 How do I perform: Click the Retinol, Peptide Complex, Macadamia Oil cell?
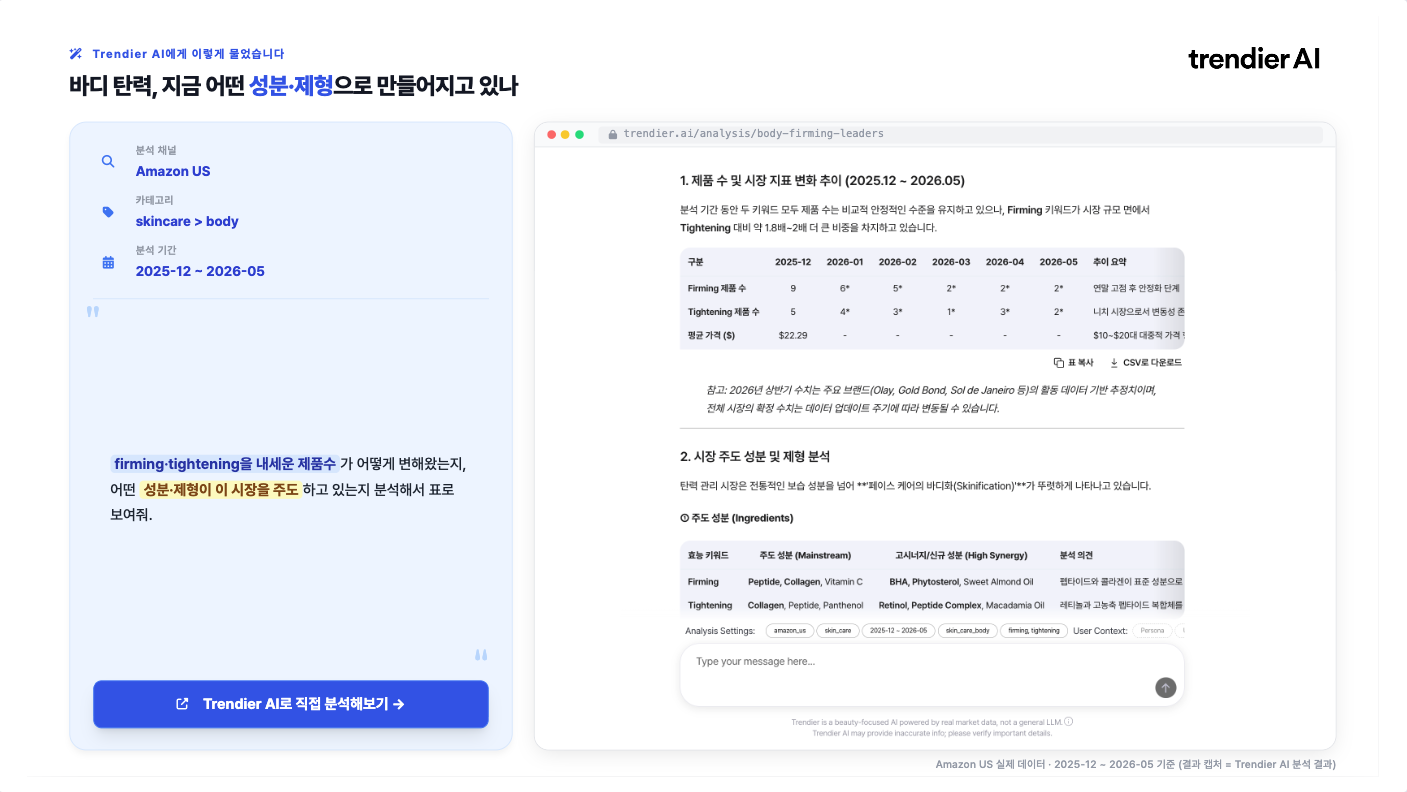coord(961,605)
